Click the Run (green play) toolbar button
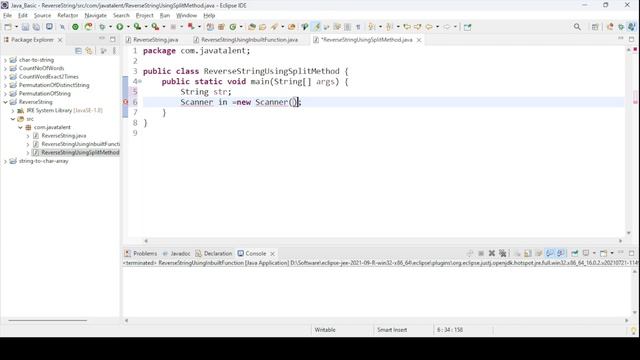This screenshot has width=640, height=360. [120, 27]
